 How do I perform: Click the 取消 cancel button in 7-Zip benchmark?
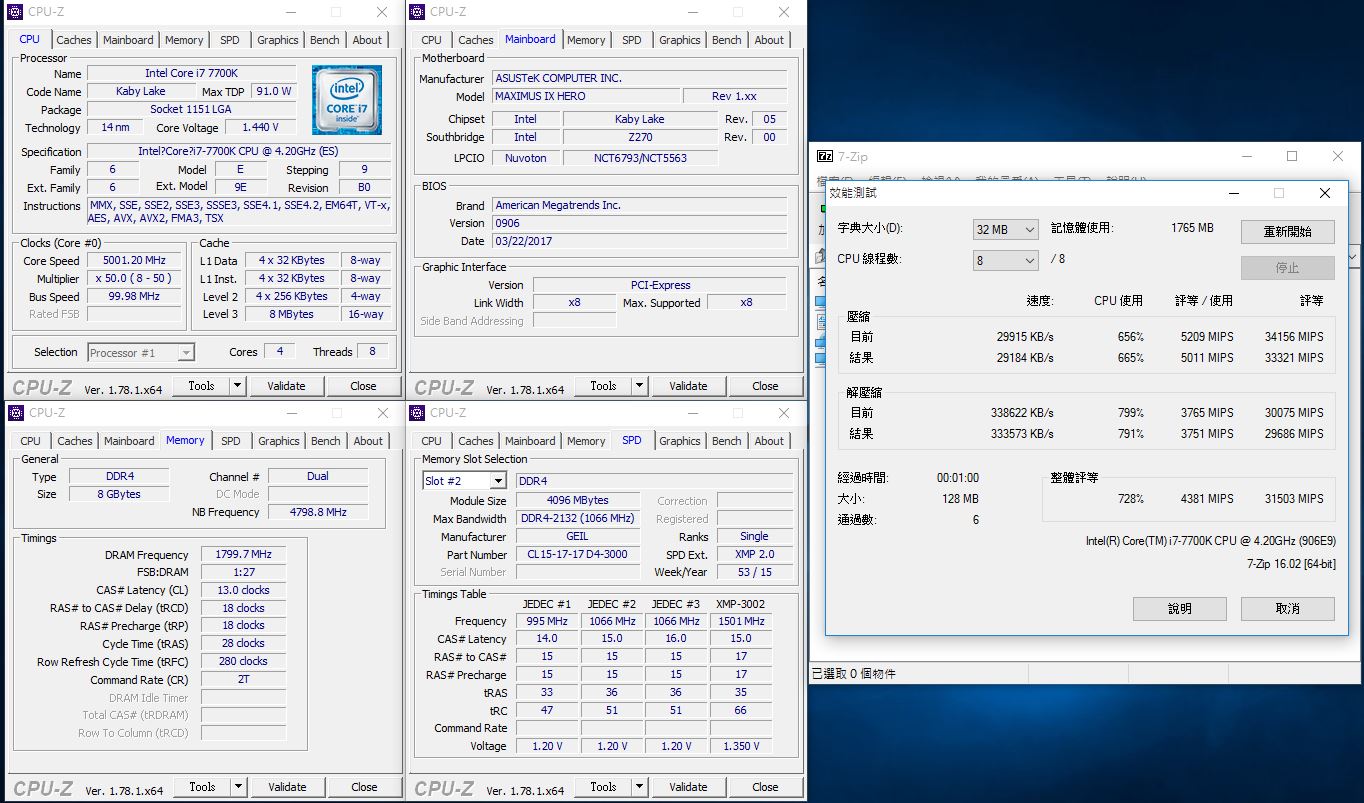point(1288,608)
